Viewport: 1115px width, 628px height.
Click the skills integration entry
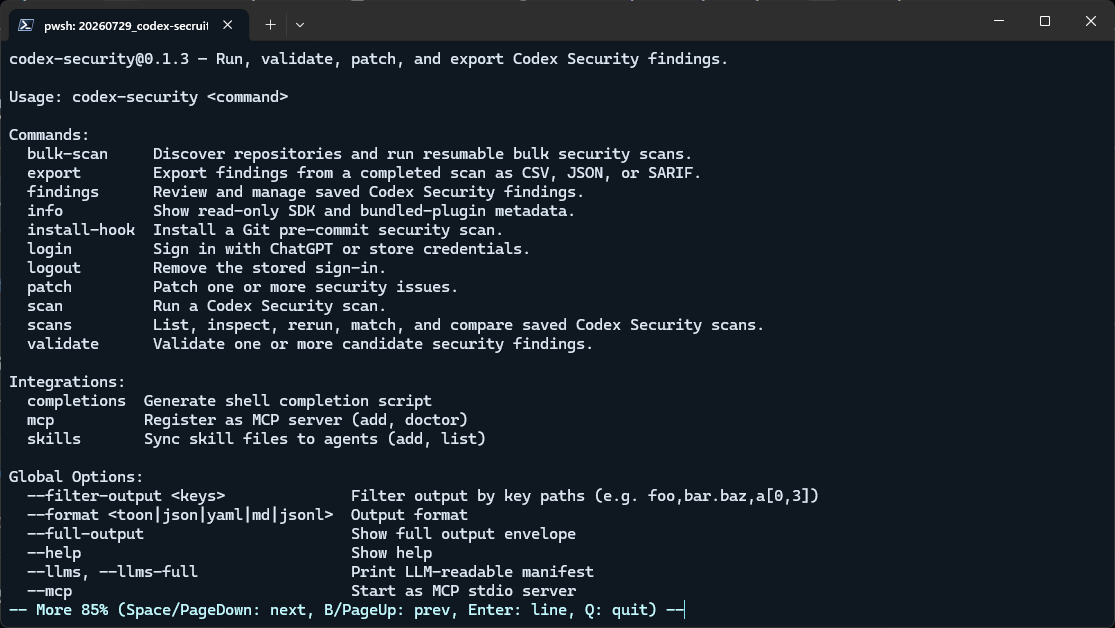54,439
